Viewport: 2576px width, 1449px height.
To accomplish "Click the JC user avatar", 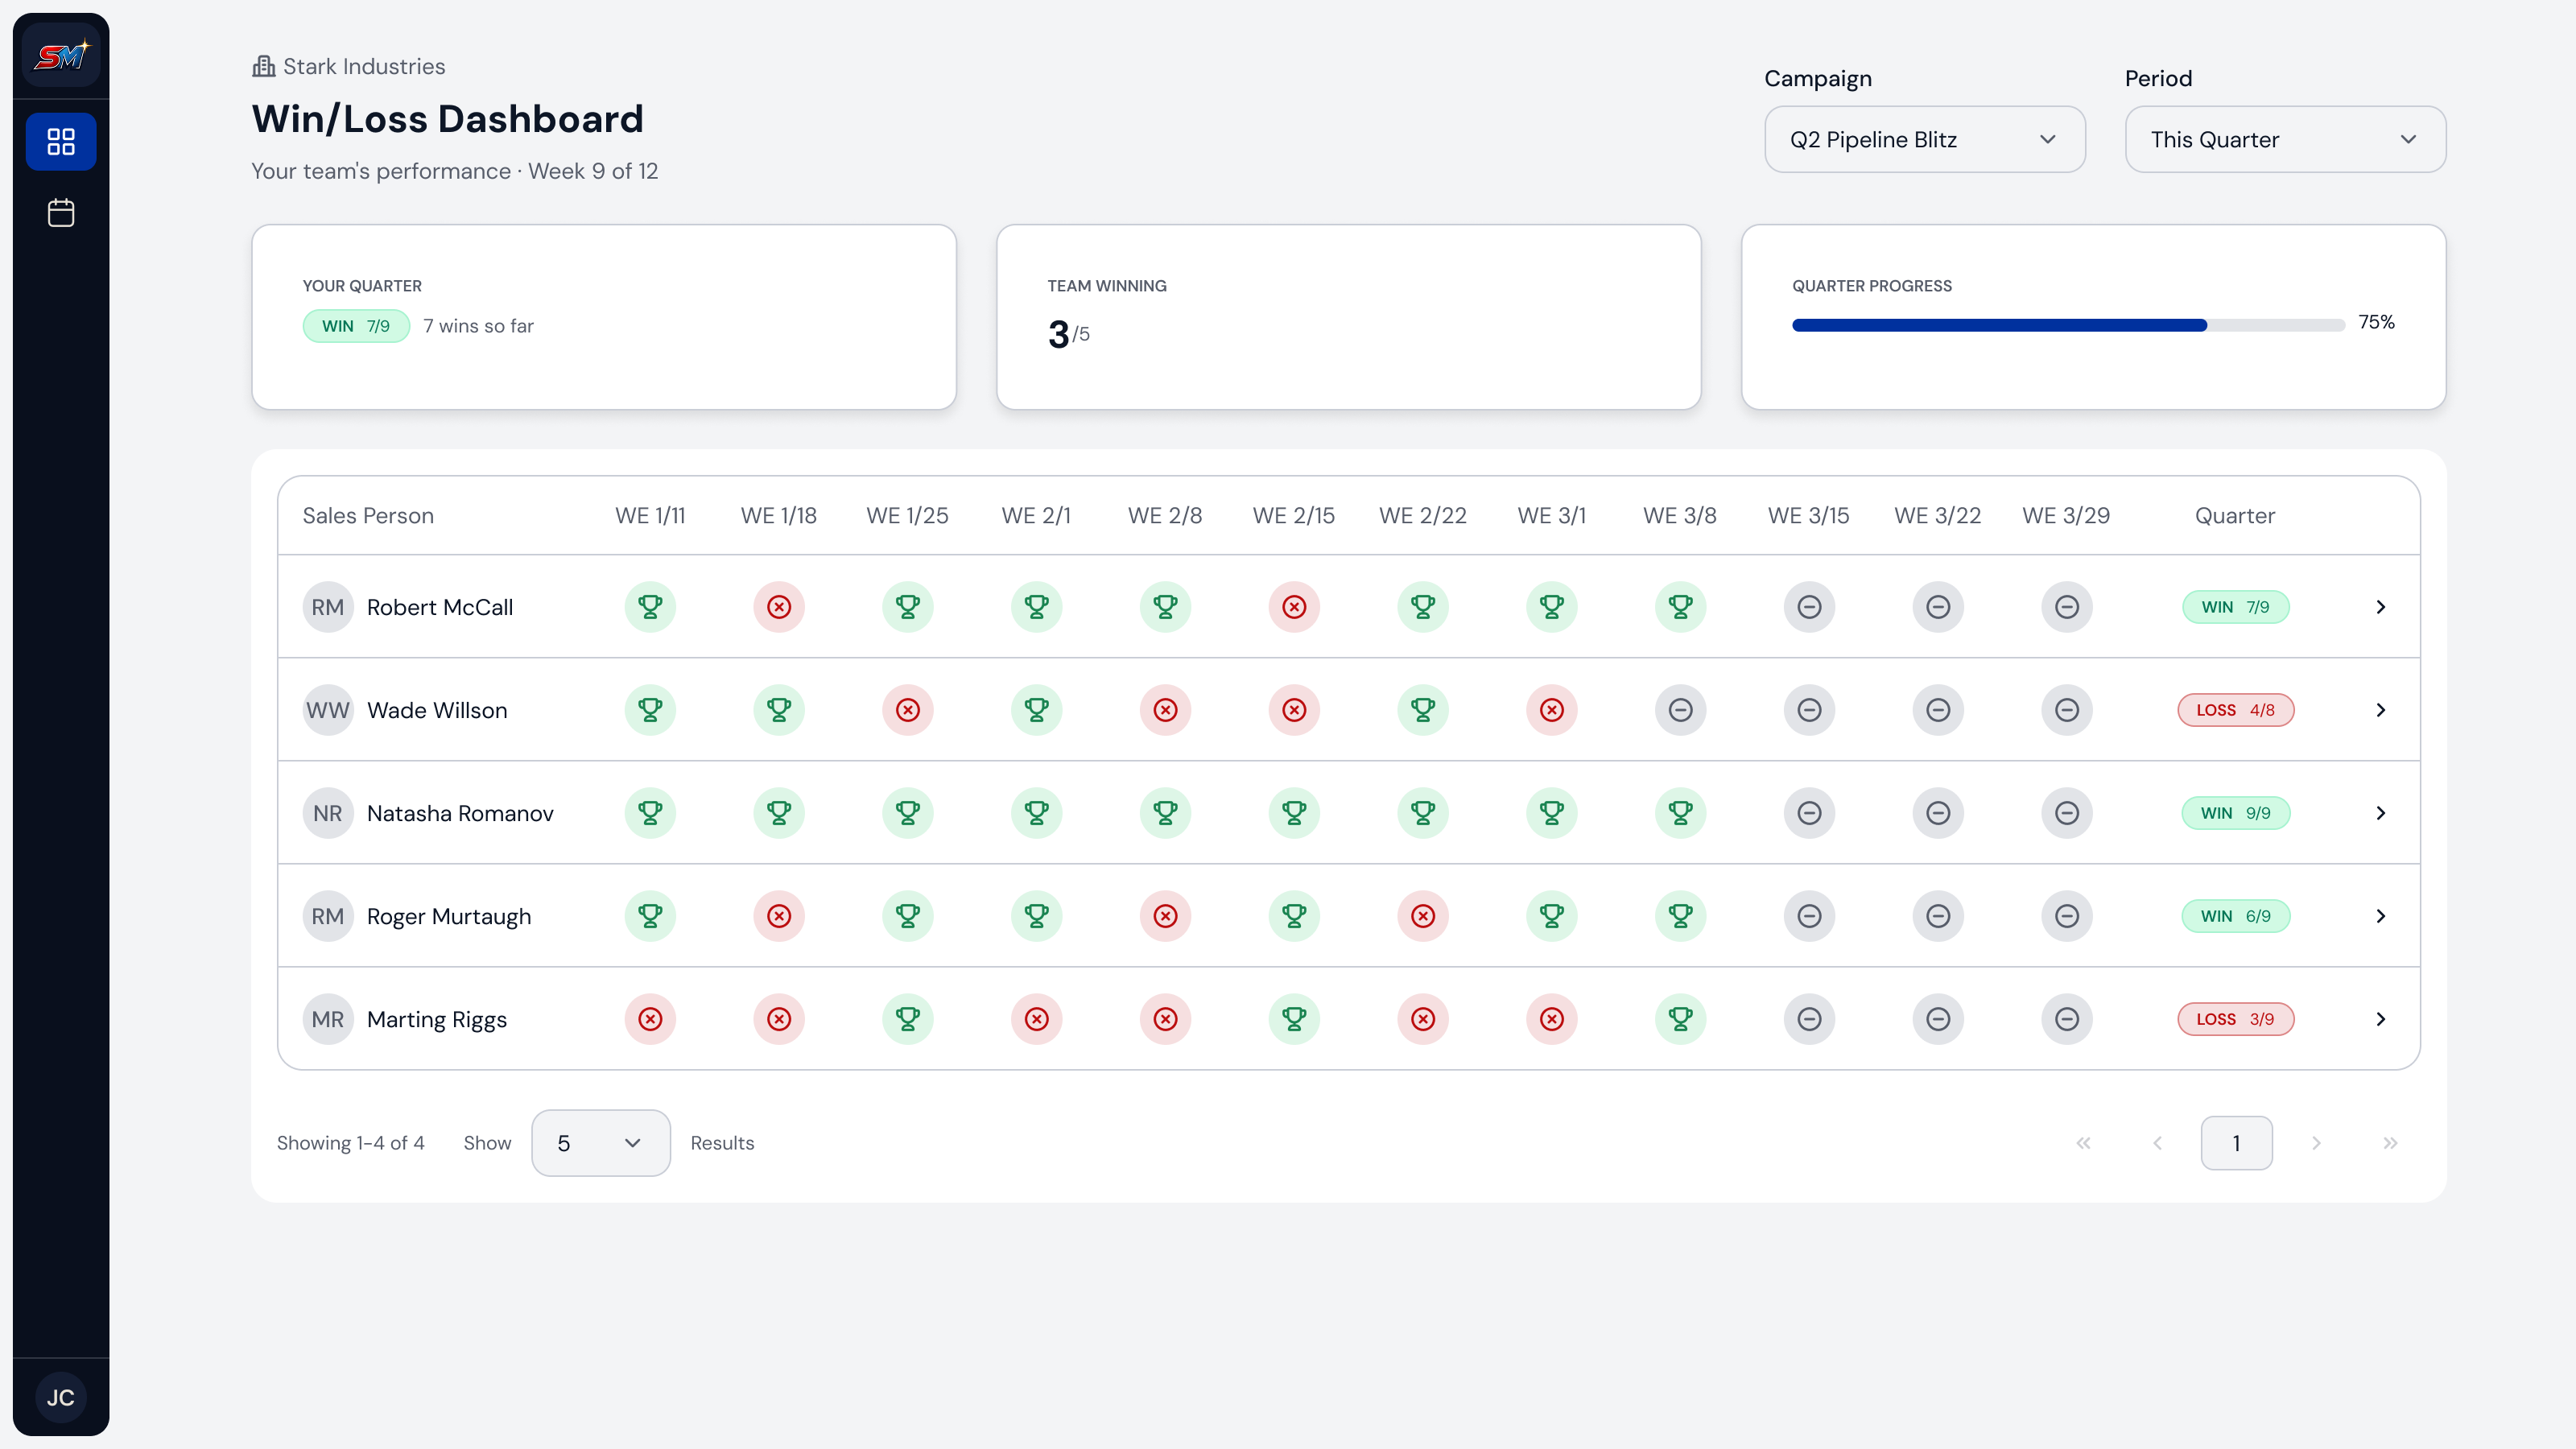I will [x=61, y=1398].
